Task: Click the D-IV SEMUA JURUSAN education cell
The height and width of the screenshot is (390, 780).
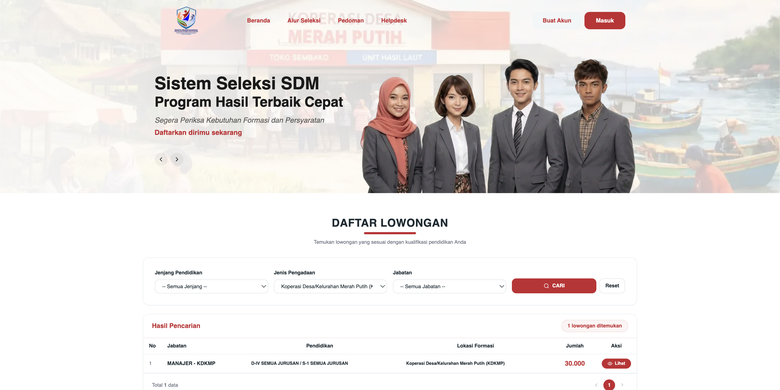Action: coord(299,364)
